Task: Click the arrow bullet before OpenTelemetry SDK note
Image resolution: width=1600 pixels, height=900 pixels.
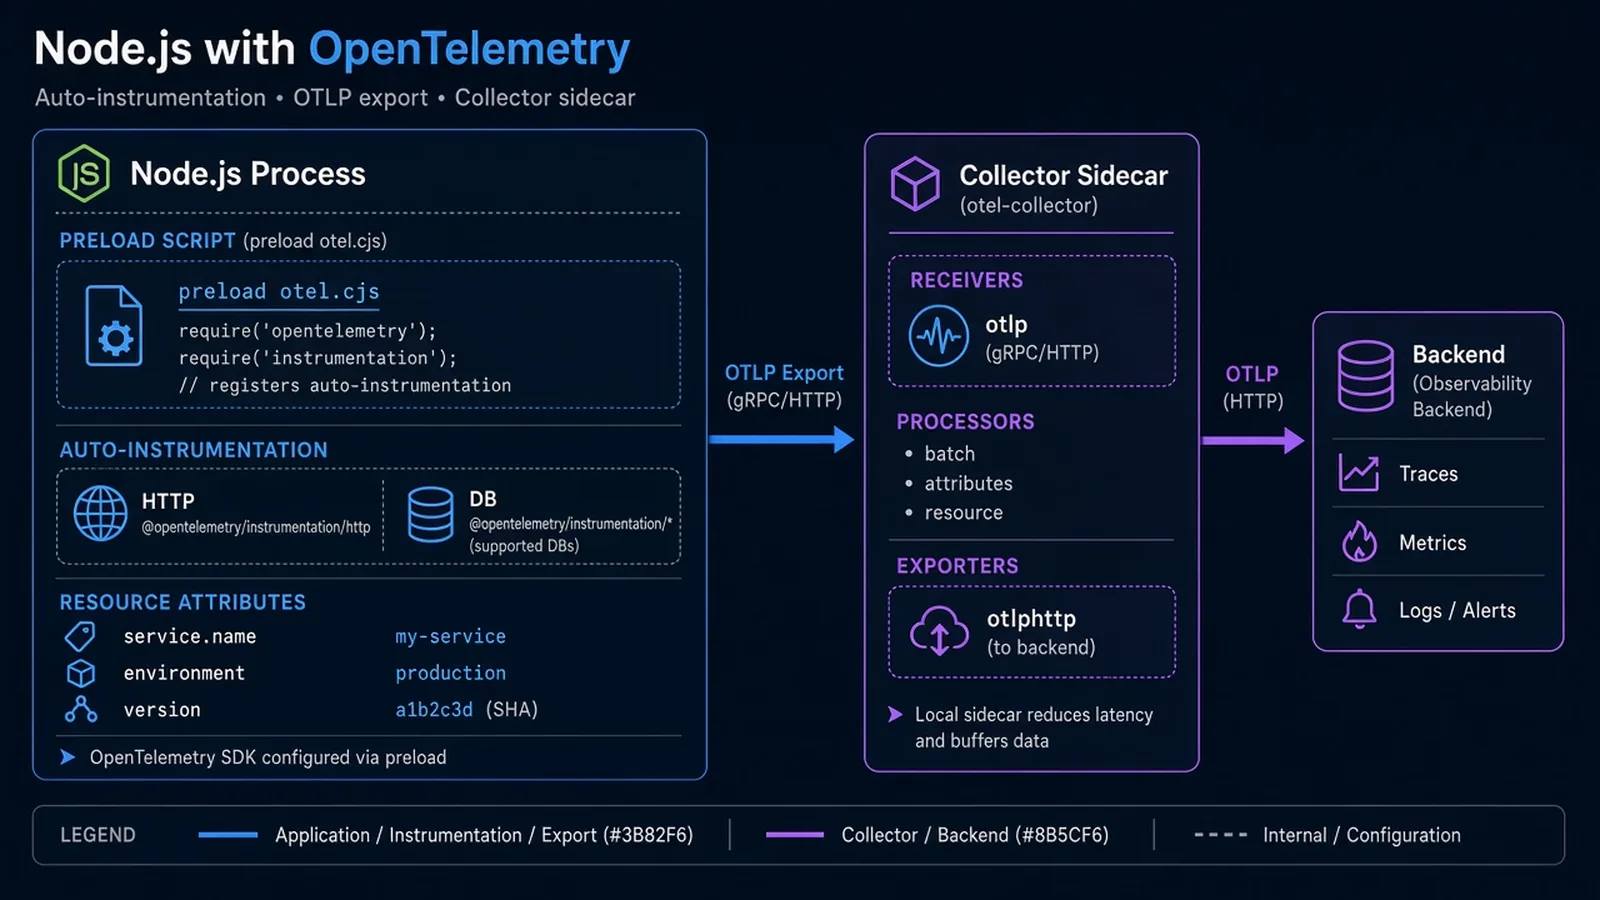Action: (68, 757)
